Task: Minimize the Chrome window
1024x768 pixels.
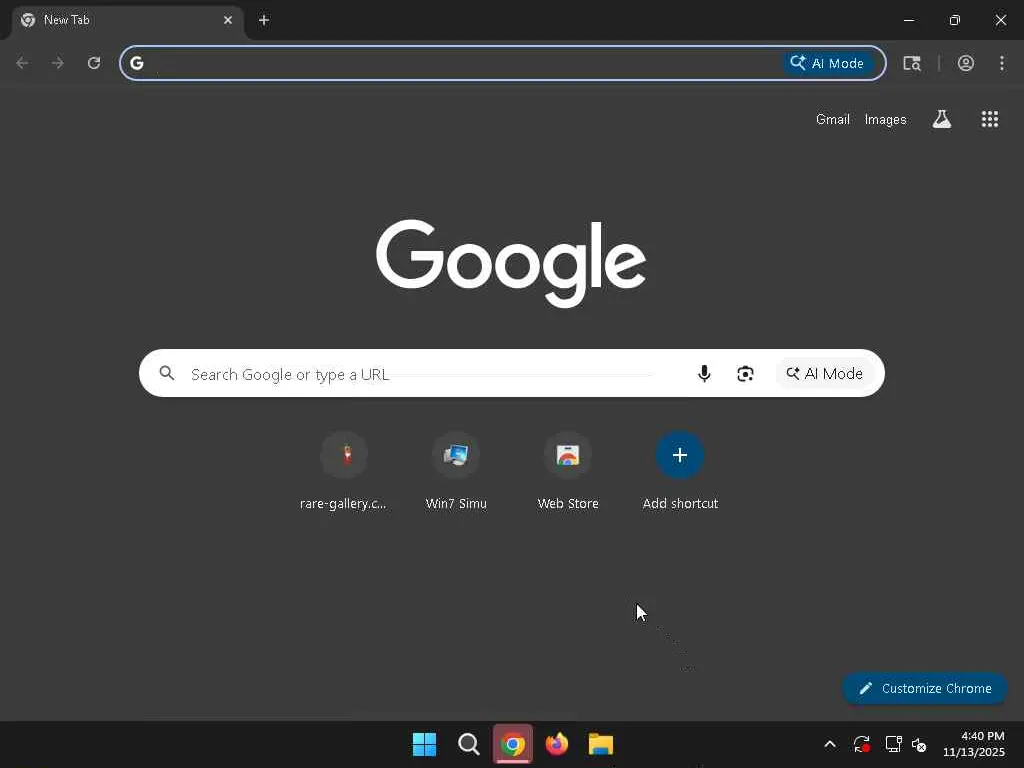Action: pyautogui.click(x=908, y=20)
